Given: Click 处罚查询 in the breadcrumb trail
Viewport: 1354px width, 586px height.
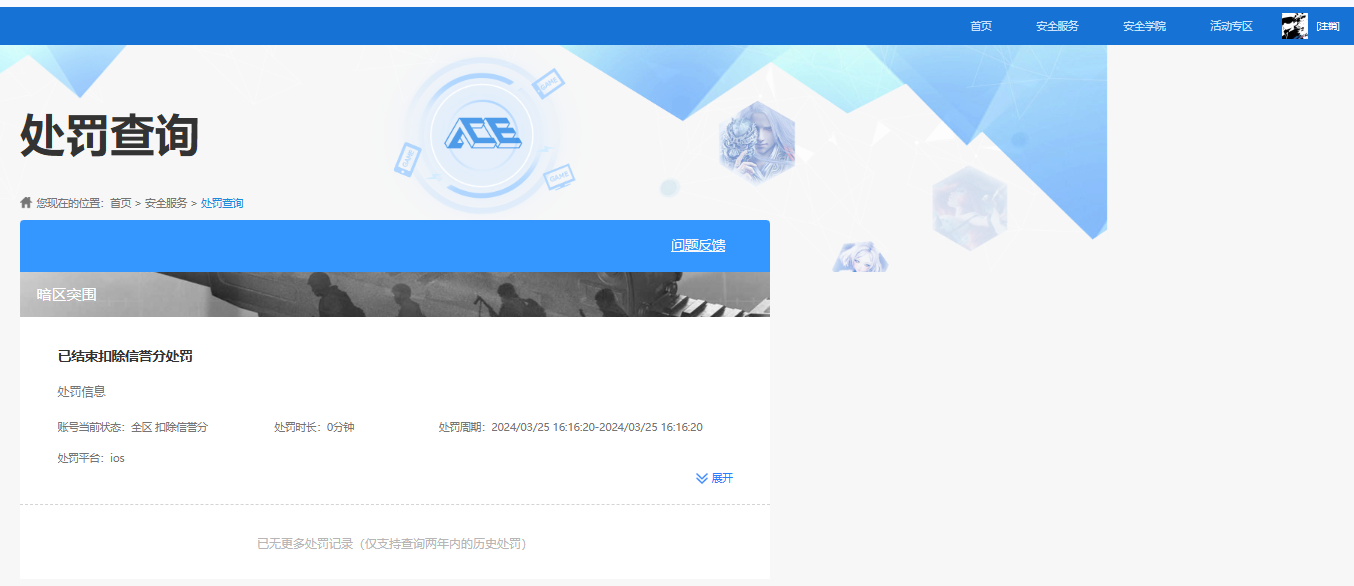Looking at the screenshot, I should 222,203.
